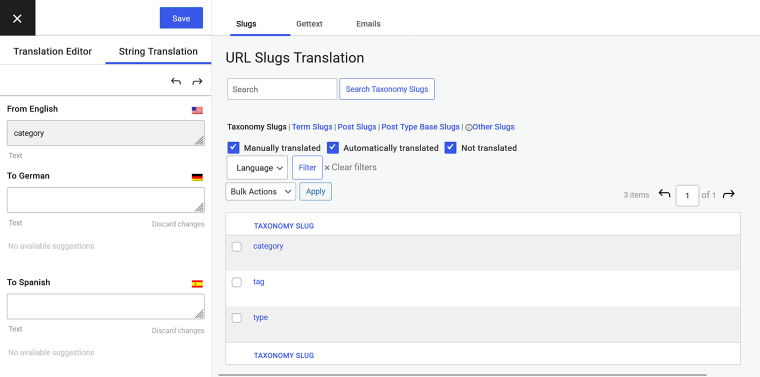Open the Language dropdown
The width and height of the screenshot is (760, 377).
(x=257, y=168)
